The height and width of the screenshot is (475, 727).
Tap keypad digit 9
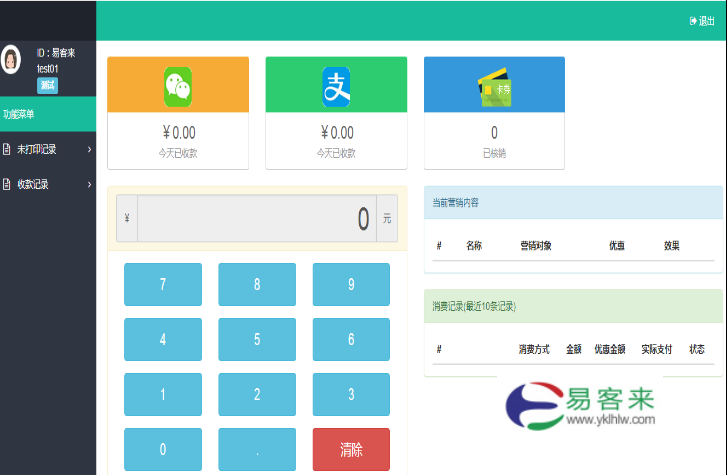pyautogui.click(x=351, y=284)
